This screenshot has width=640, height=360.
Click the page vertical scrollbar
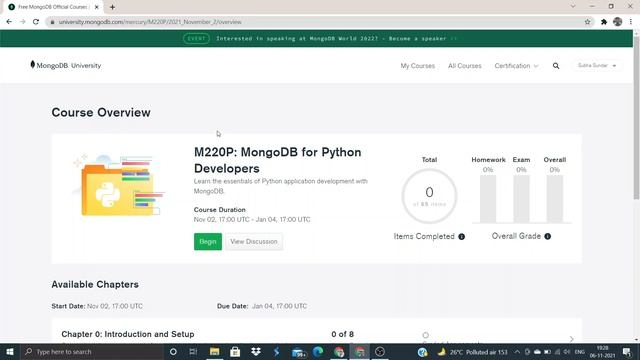(x=636, y=118)
